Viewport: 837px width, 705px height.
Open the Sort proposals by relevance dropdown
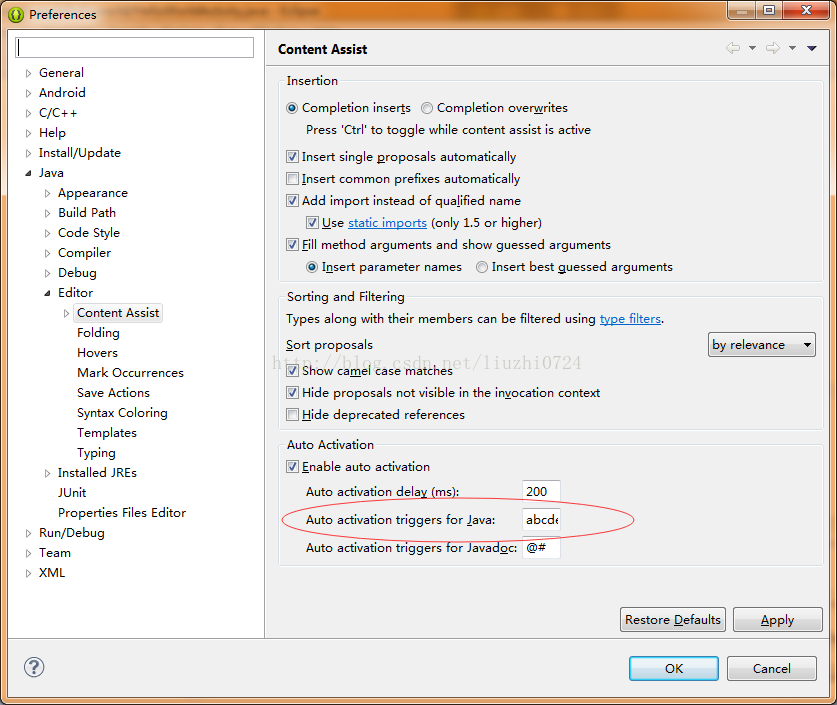coord(761,345)
